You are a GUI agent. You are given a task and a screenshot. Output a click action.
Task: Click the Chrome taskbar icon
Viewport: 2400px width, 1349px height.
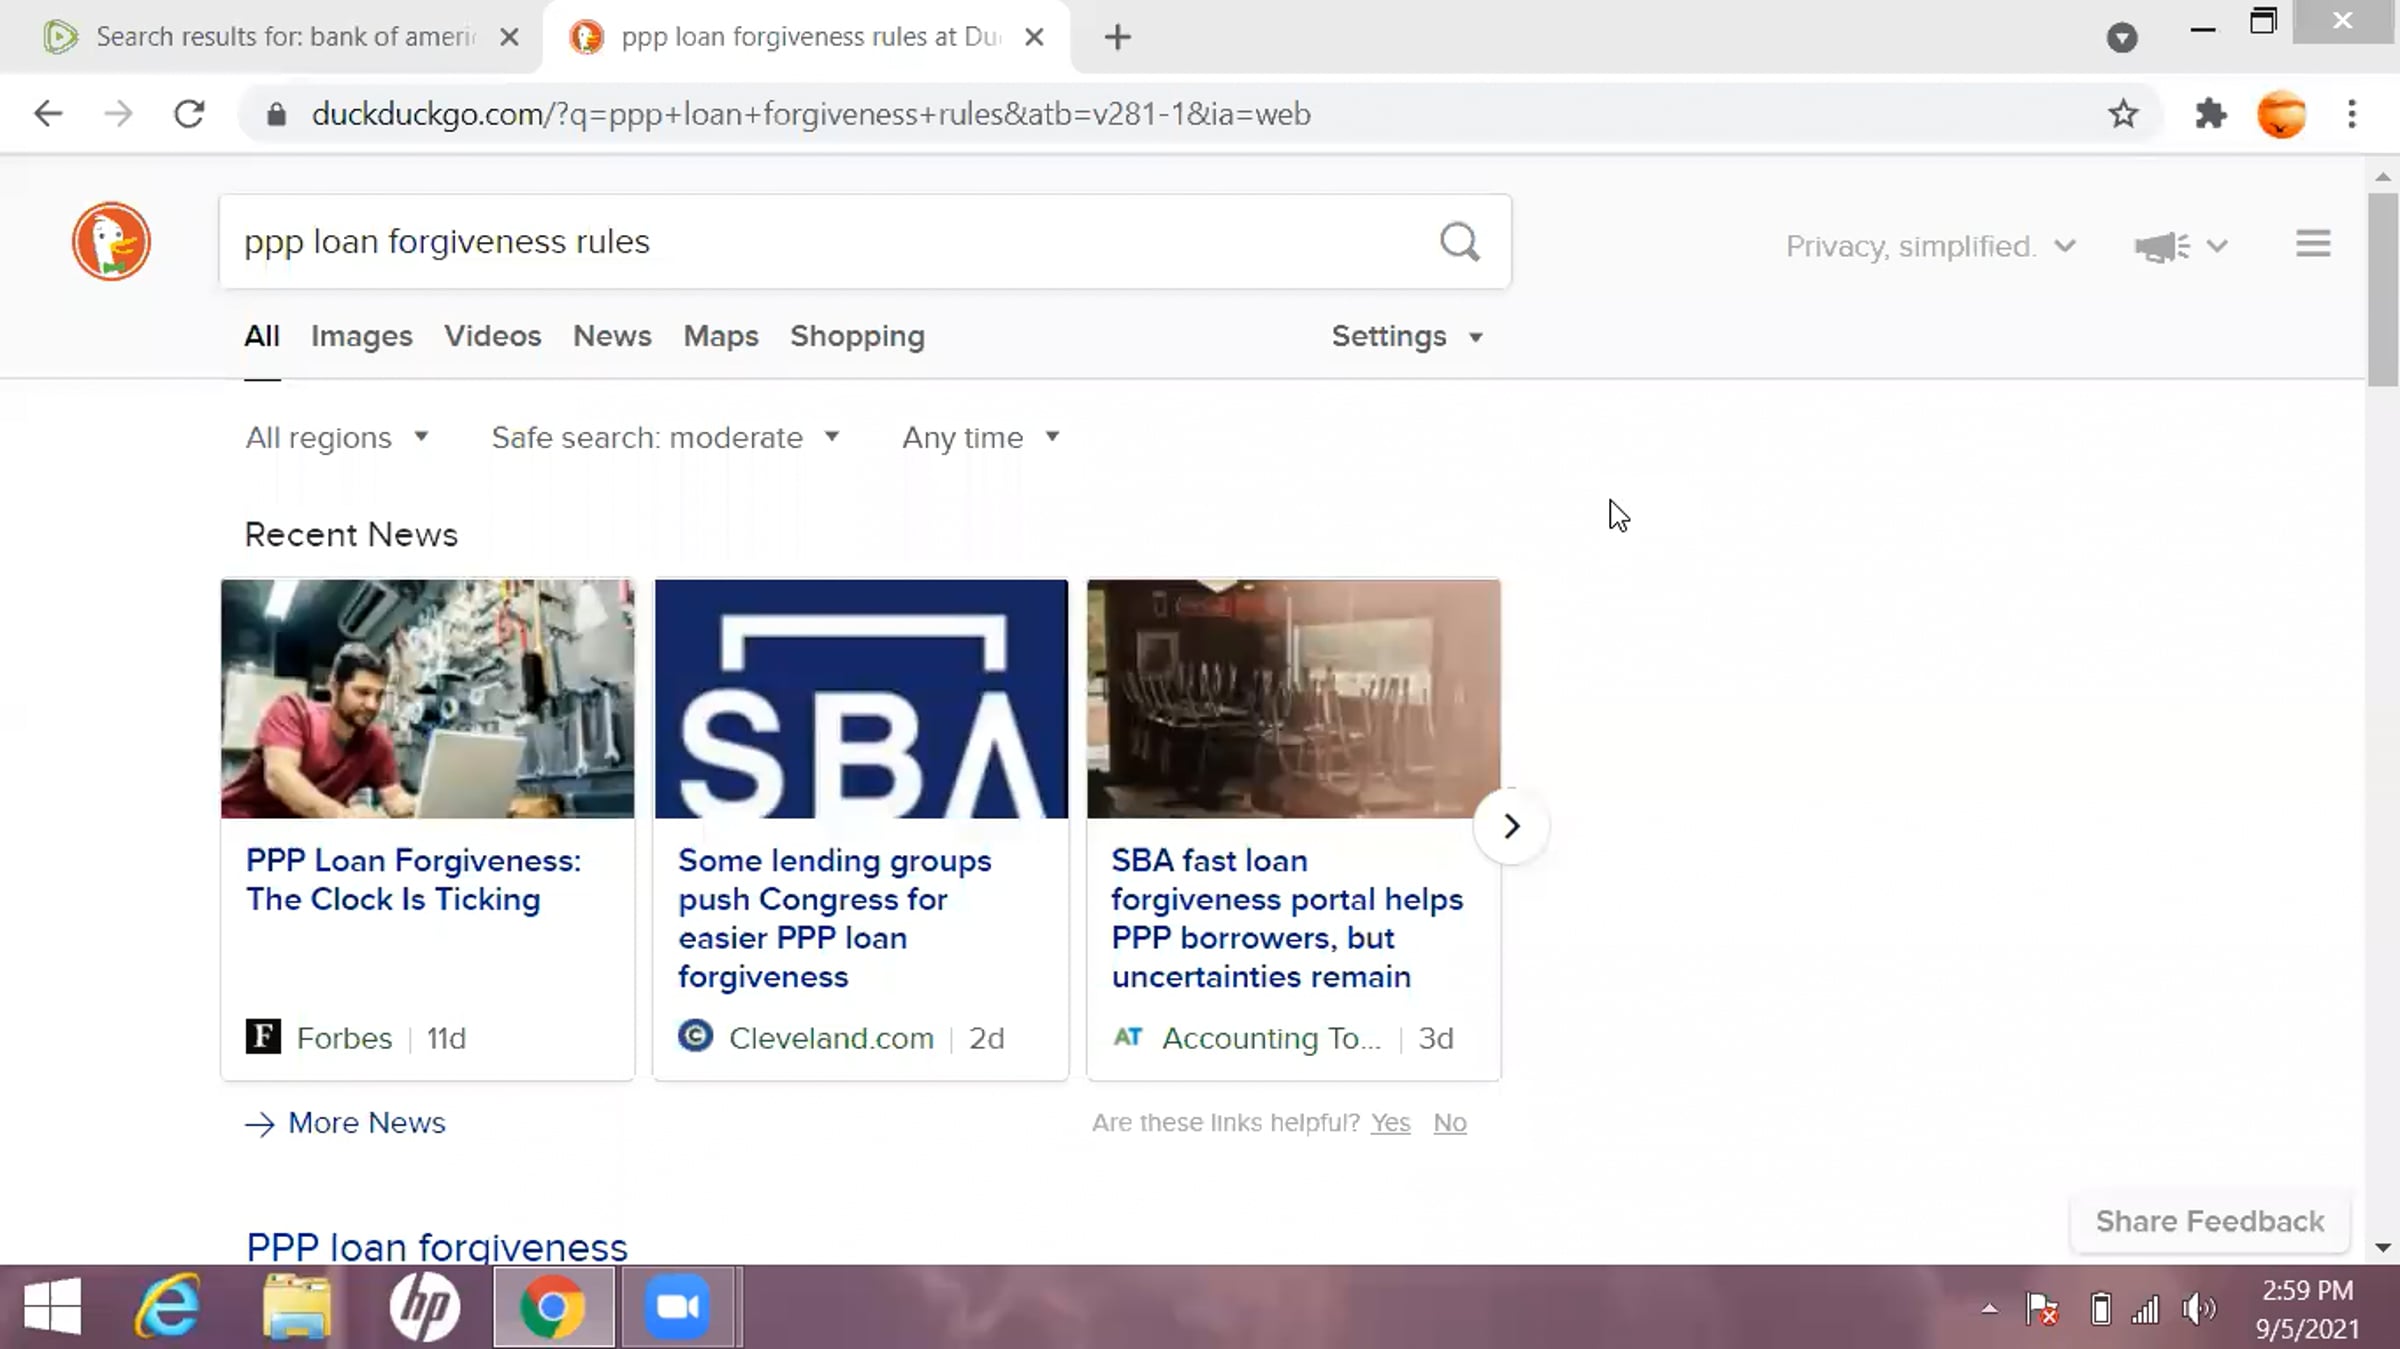pyautogui.click(x=553, y=1306)
